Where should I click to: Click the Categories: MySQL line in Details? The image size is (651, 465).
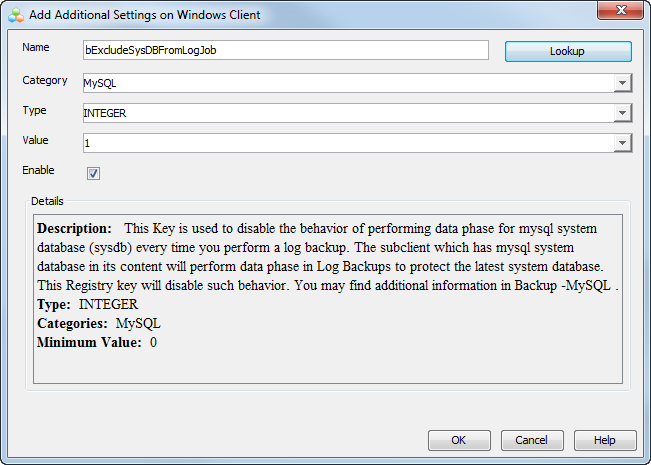click(x=99, y=324)
